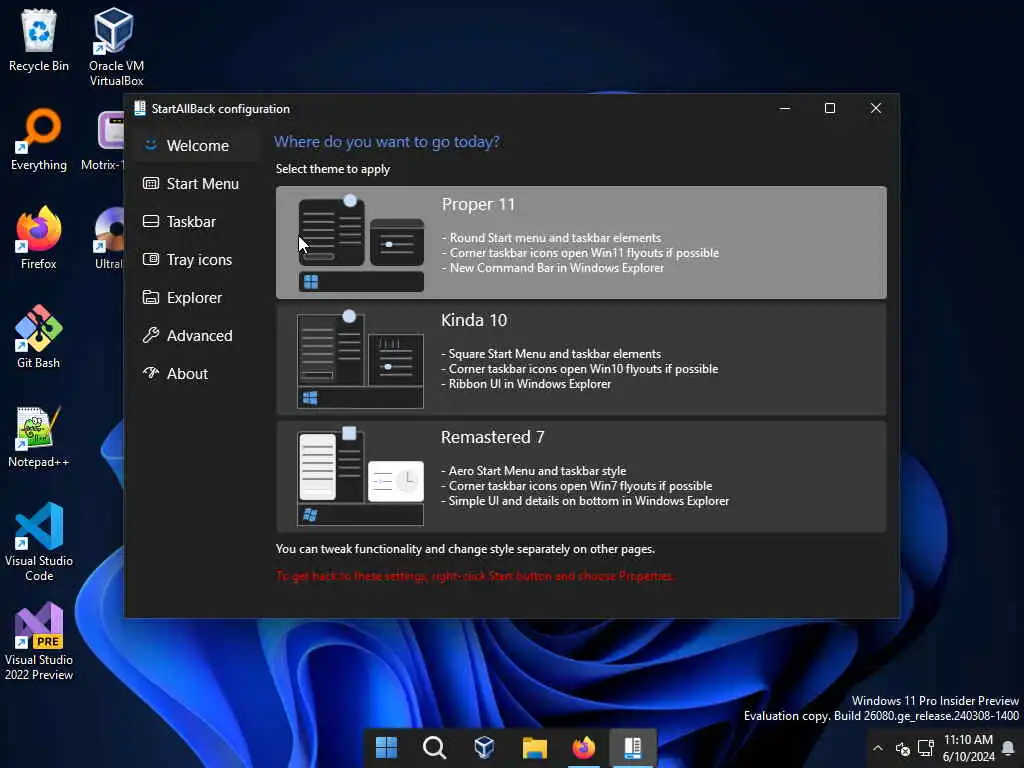Viewport: 1024px width, 768px height.
Task: Select the Firefox desktop shortcut
Action: pos(39,238)
